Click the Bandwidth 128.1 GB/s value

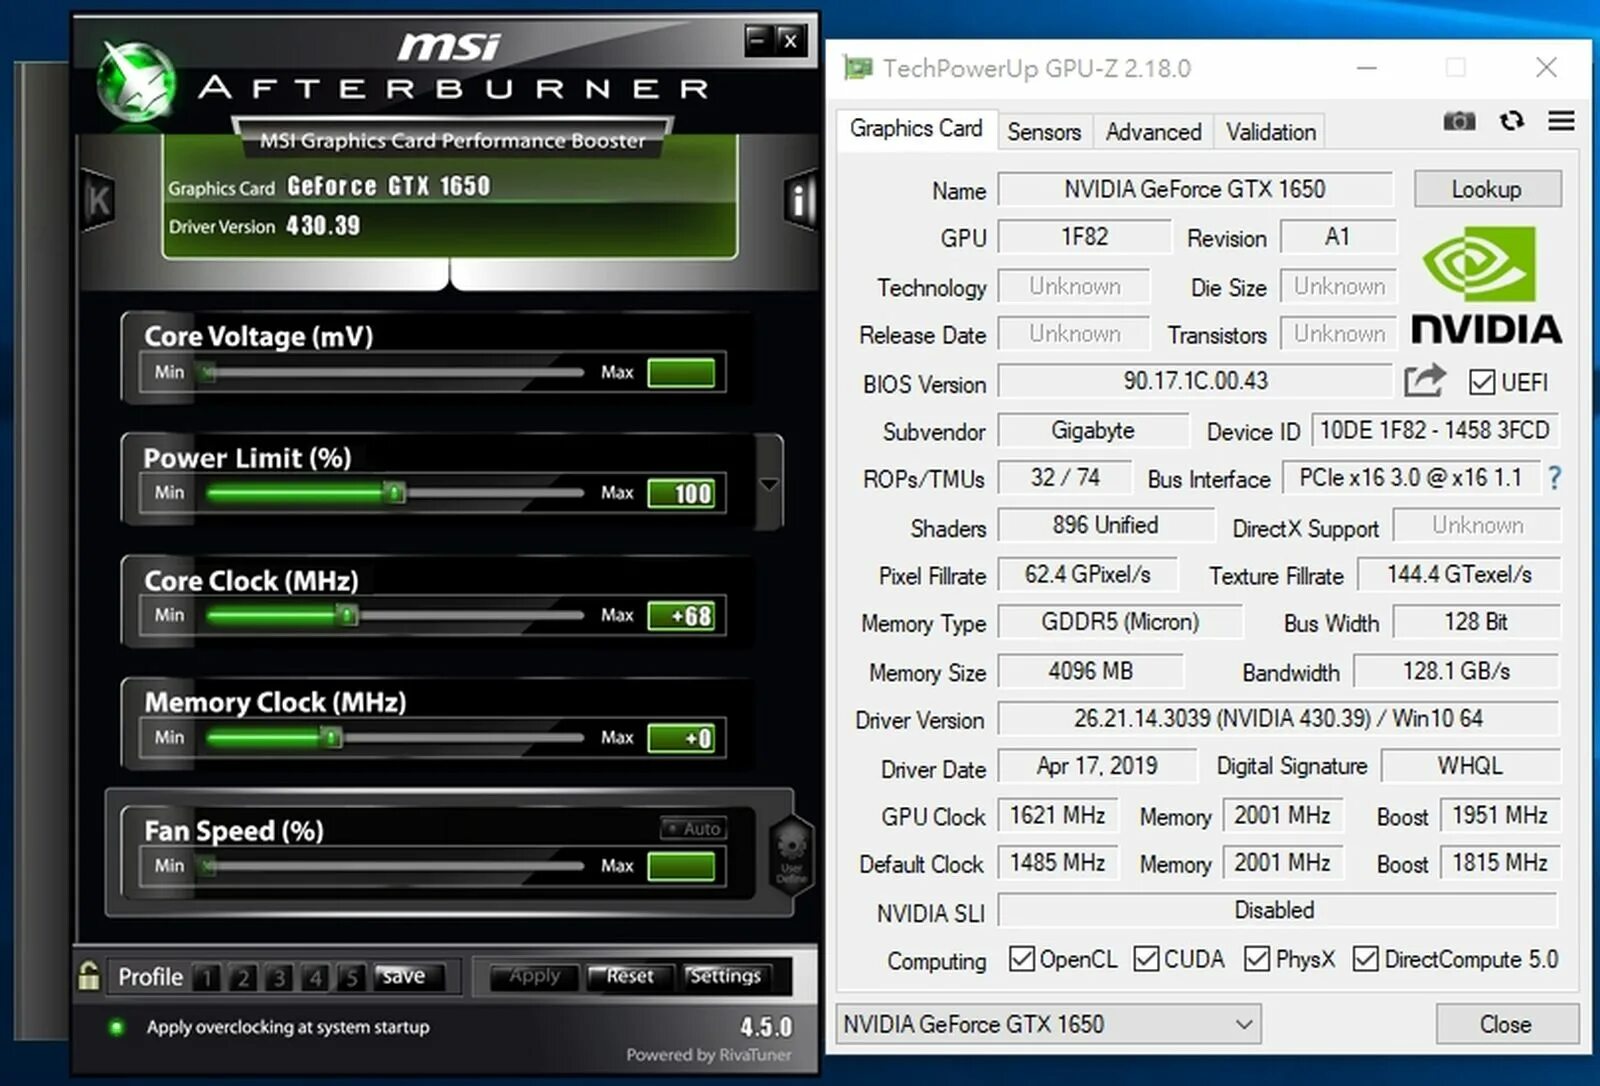1457,671
